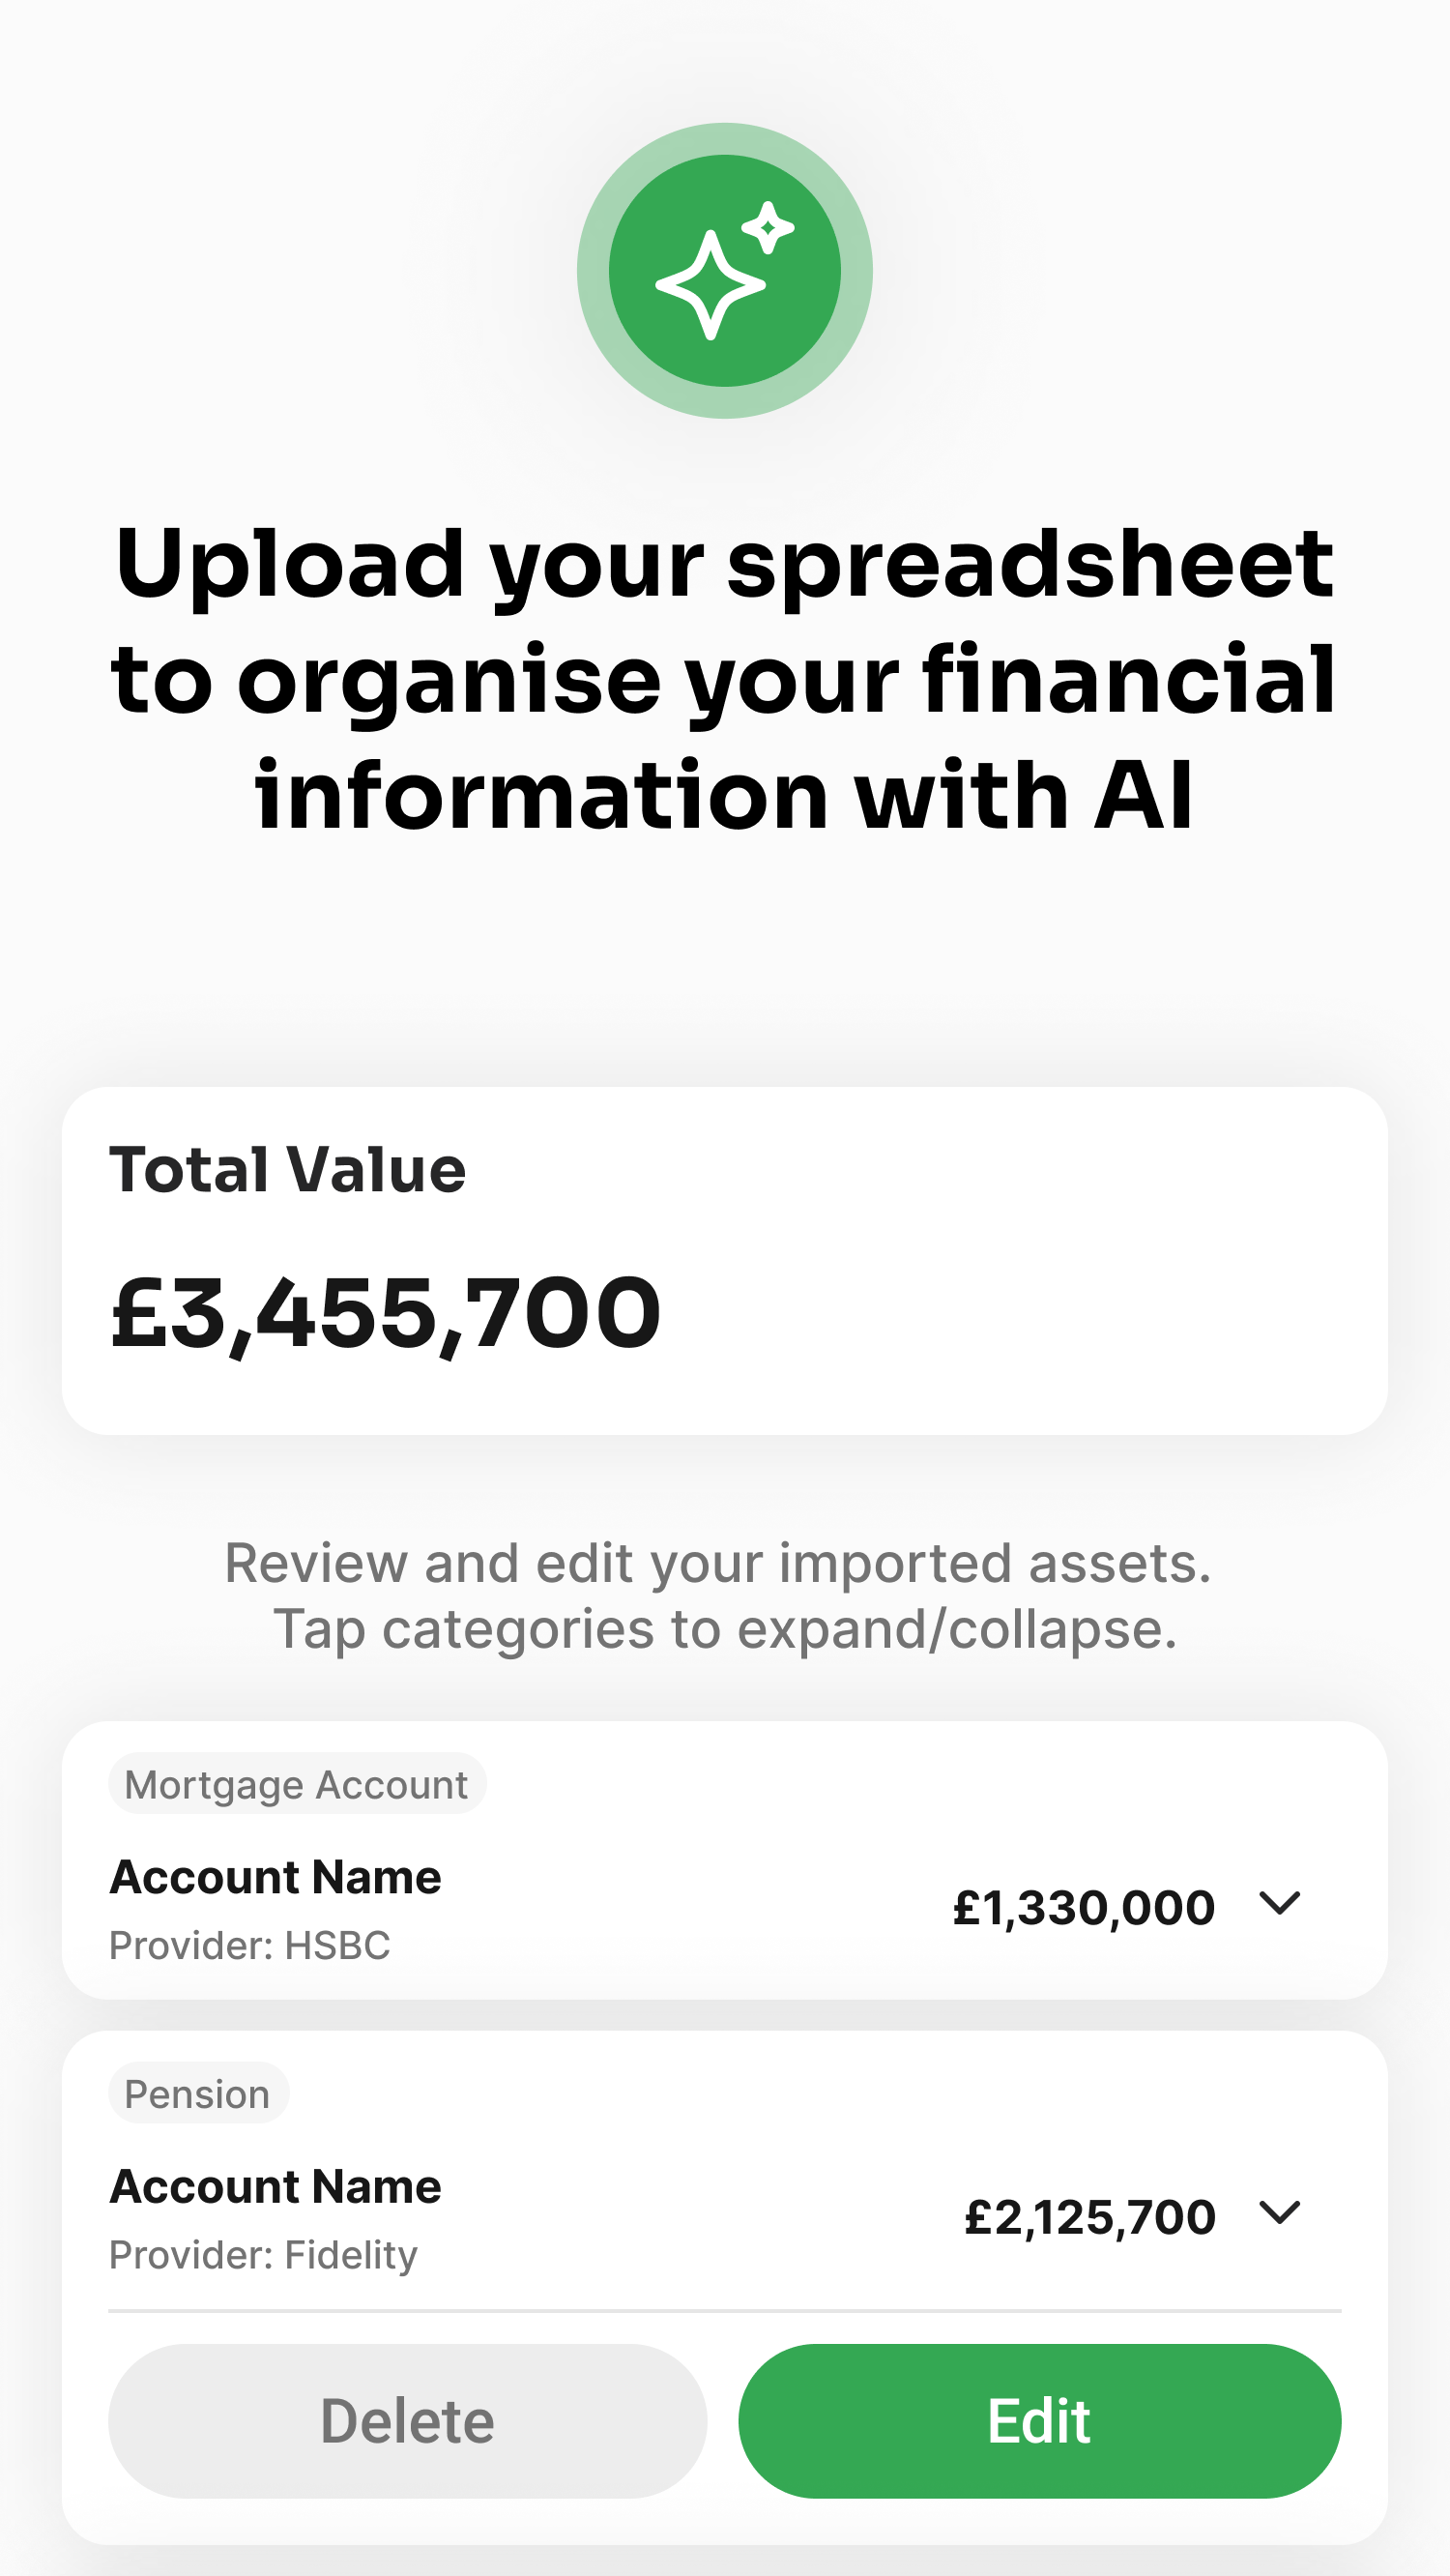Select the Fidelity Account Name title
Viewport: 1450px width, 2576px height.
pos(275,2186)
